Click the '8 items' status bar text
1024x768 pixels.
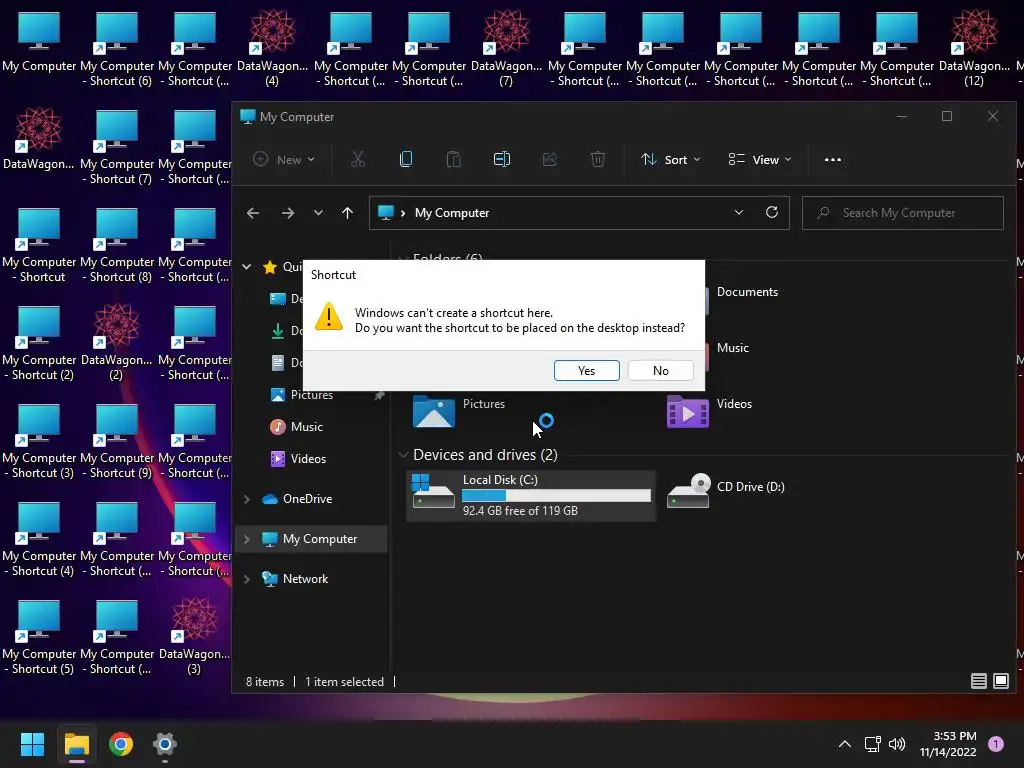coord(264,682)
